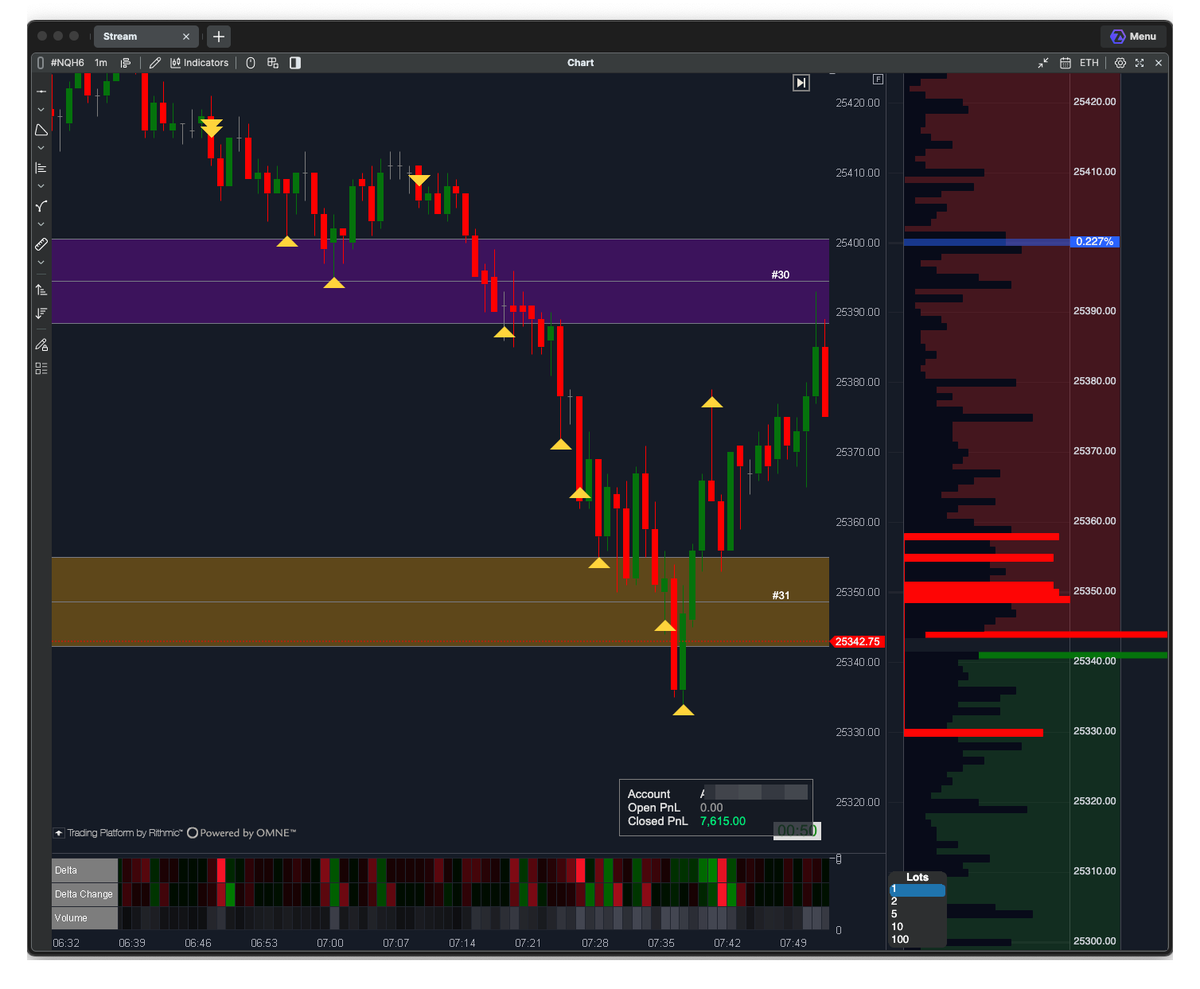
Task: Expand the curve tools chevron
Action: [x=41, y=224]
